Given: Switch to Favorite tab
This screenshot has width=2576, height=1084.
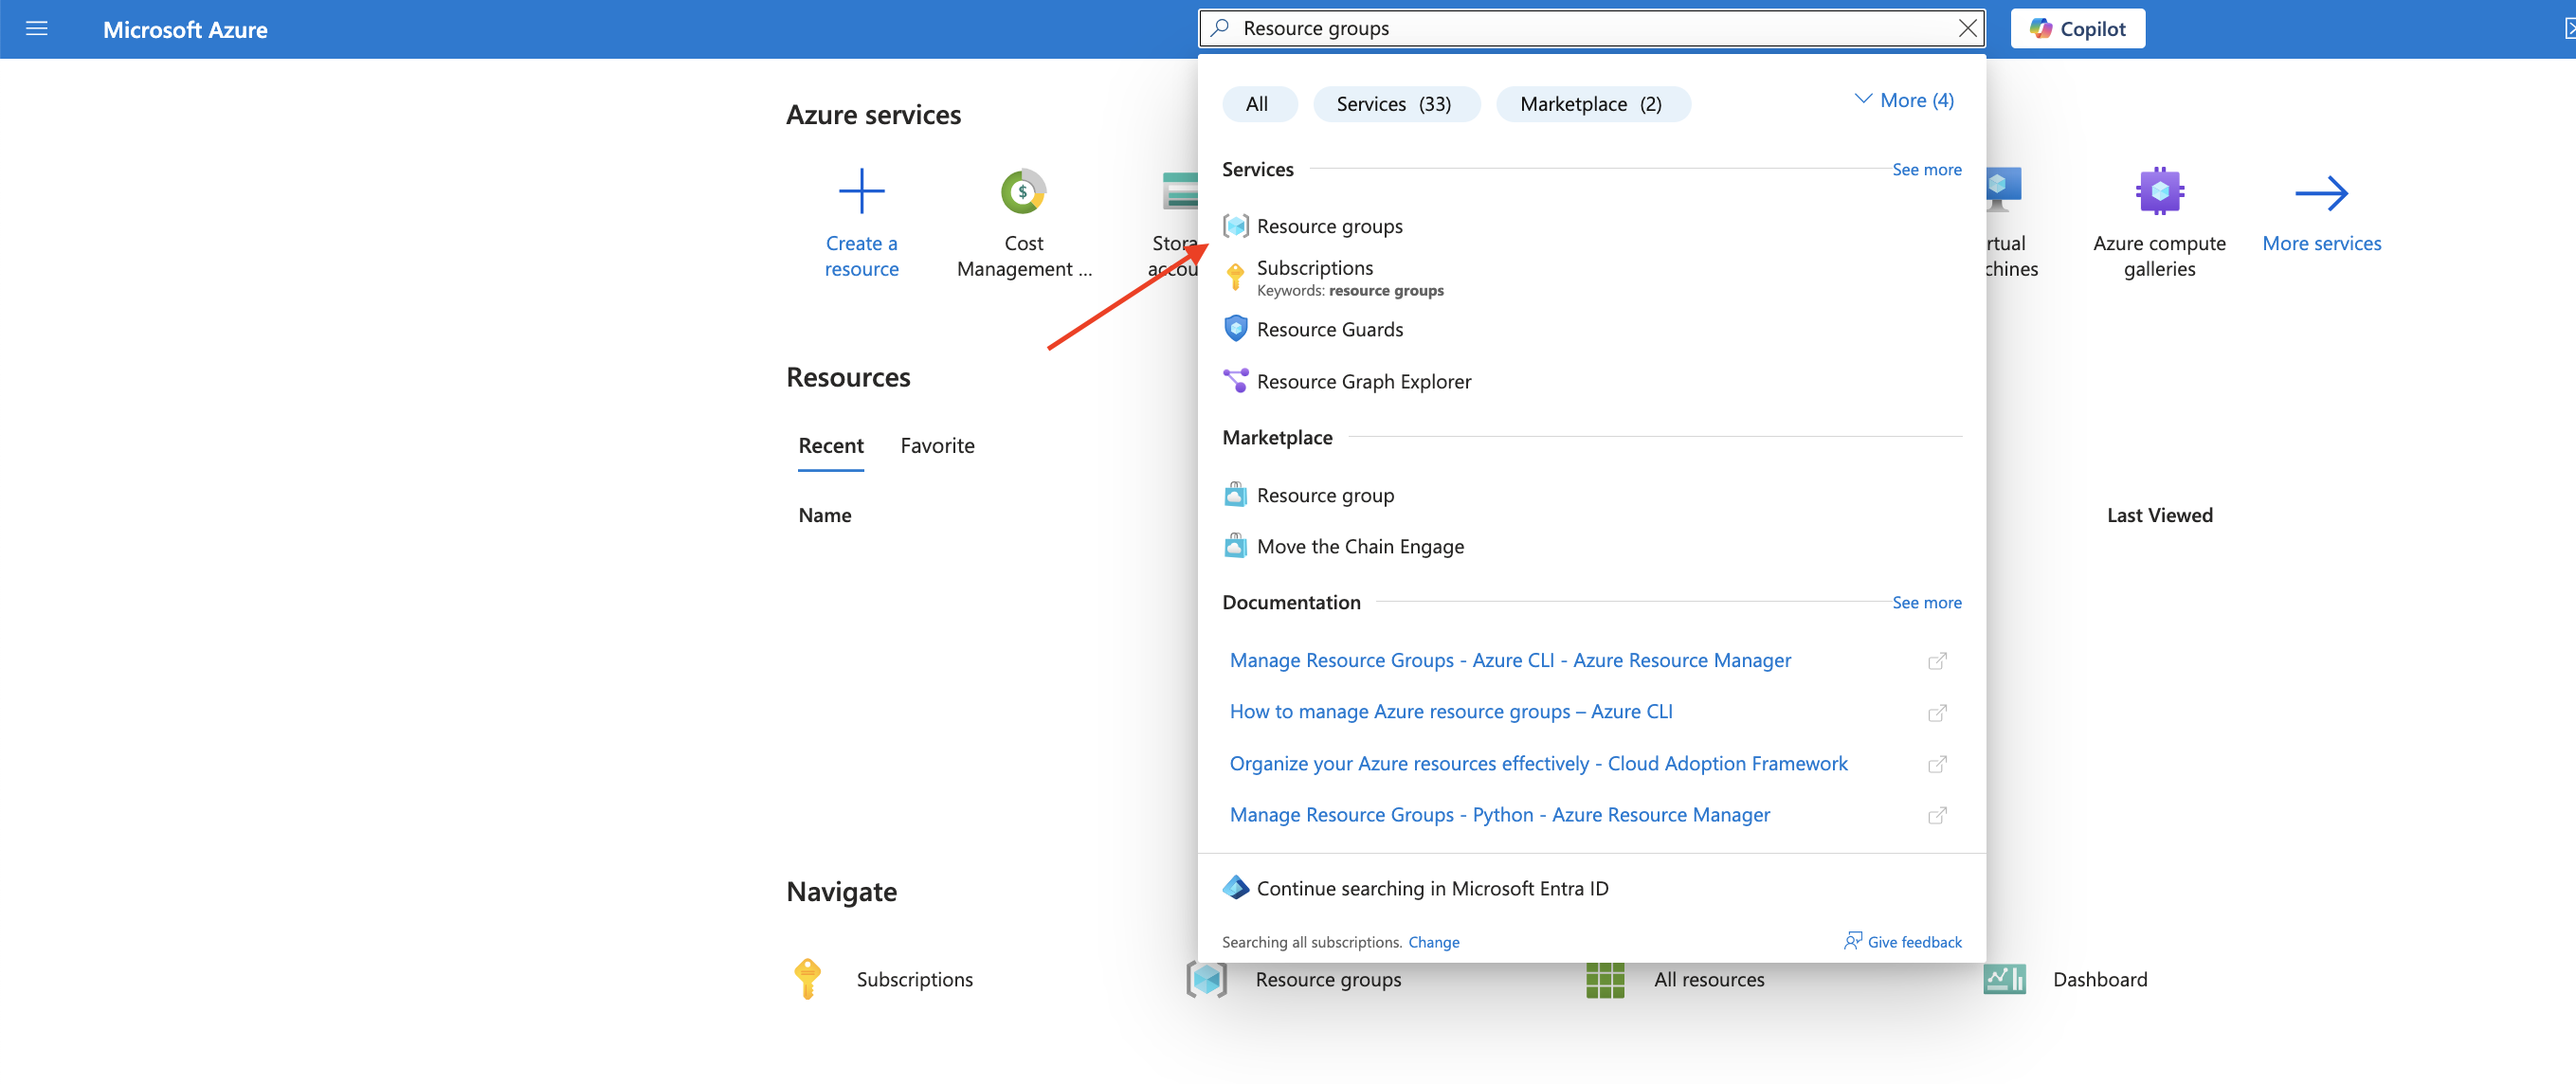Looking at the screenshot, I should point(937,445).
